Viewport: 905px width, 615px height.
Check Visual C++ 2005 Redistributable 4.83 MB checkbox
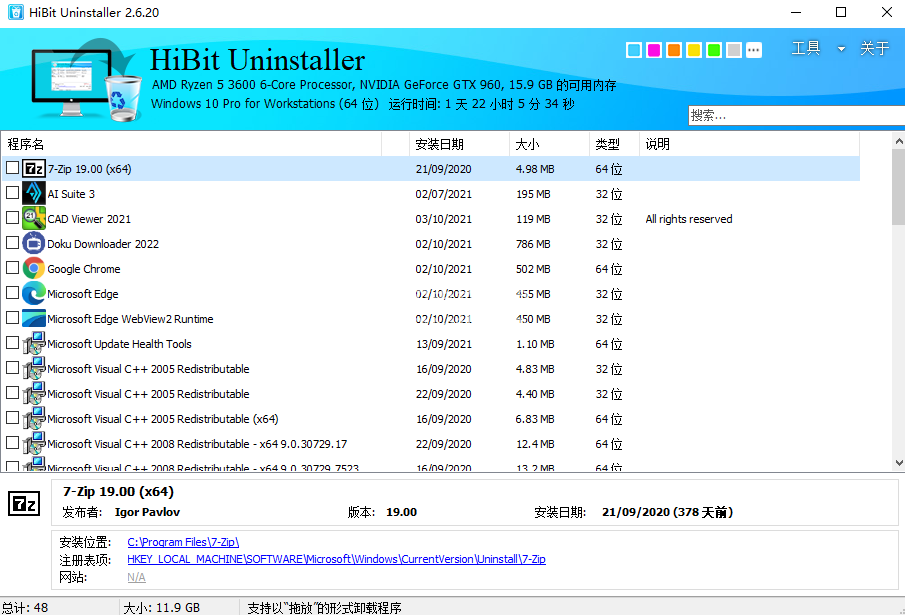pyautogui.click(x=12, y=368)
